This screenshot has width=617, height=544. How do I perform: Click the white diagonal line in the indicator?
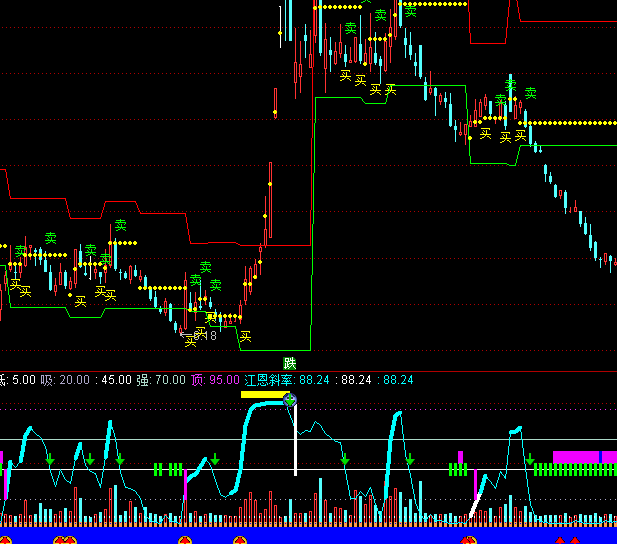click(x=477, y=505)
